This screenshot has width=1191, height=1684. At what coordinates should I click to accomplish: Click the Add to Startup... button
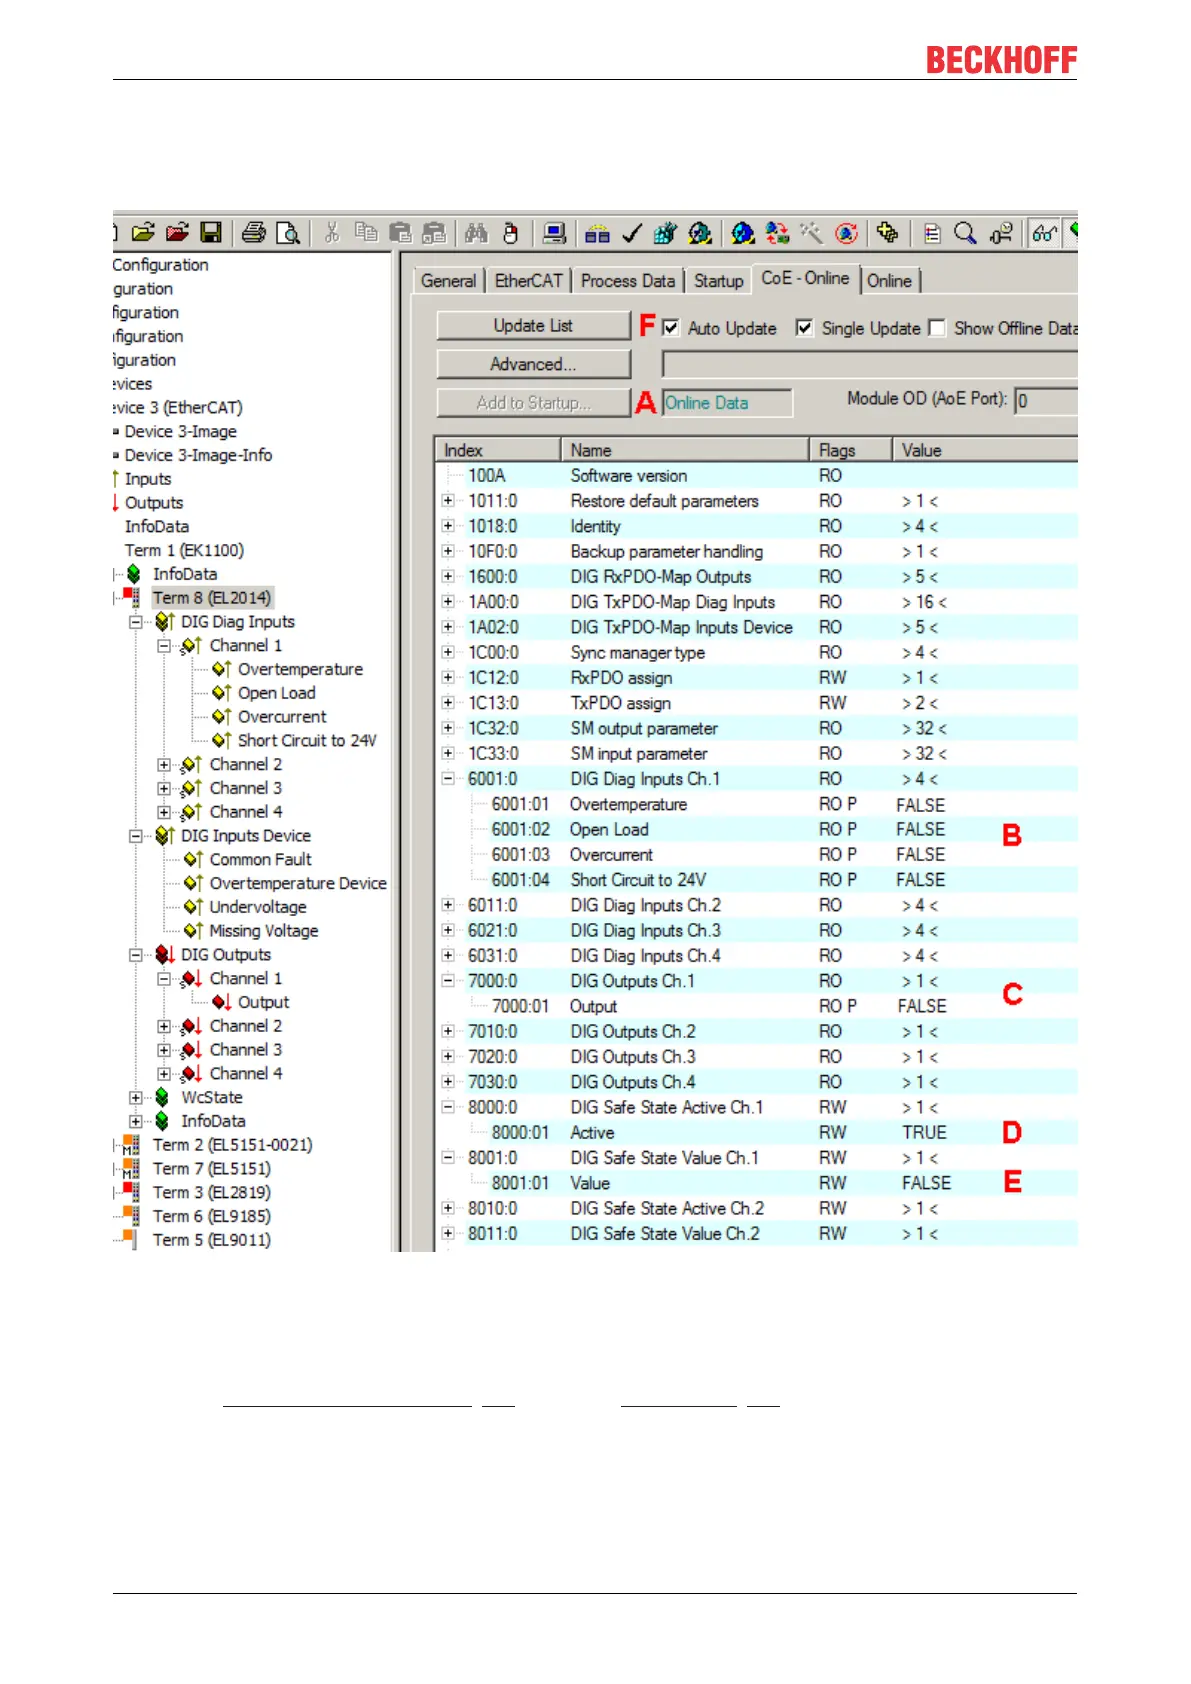[x=533, y=403]
